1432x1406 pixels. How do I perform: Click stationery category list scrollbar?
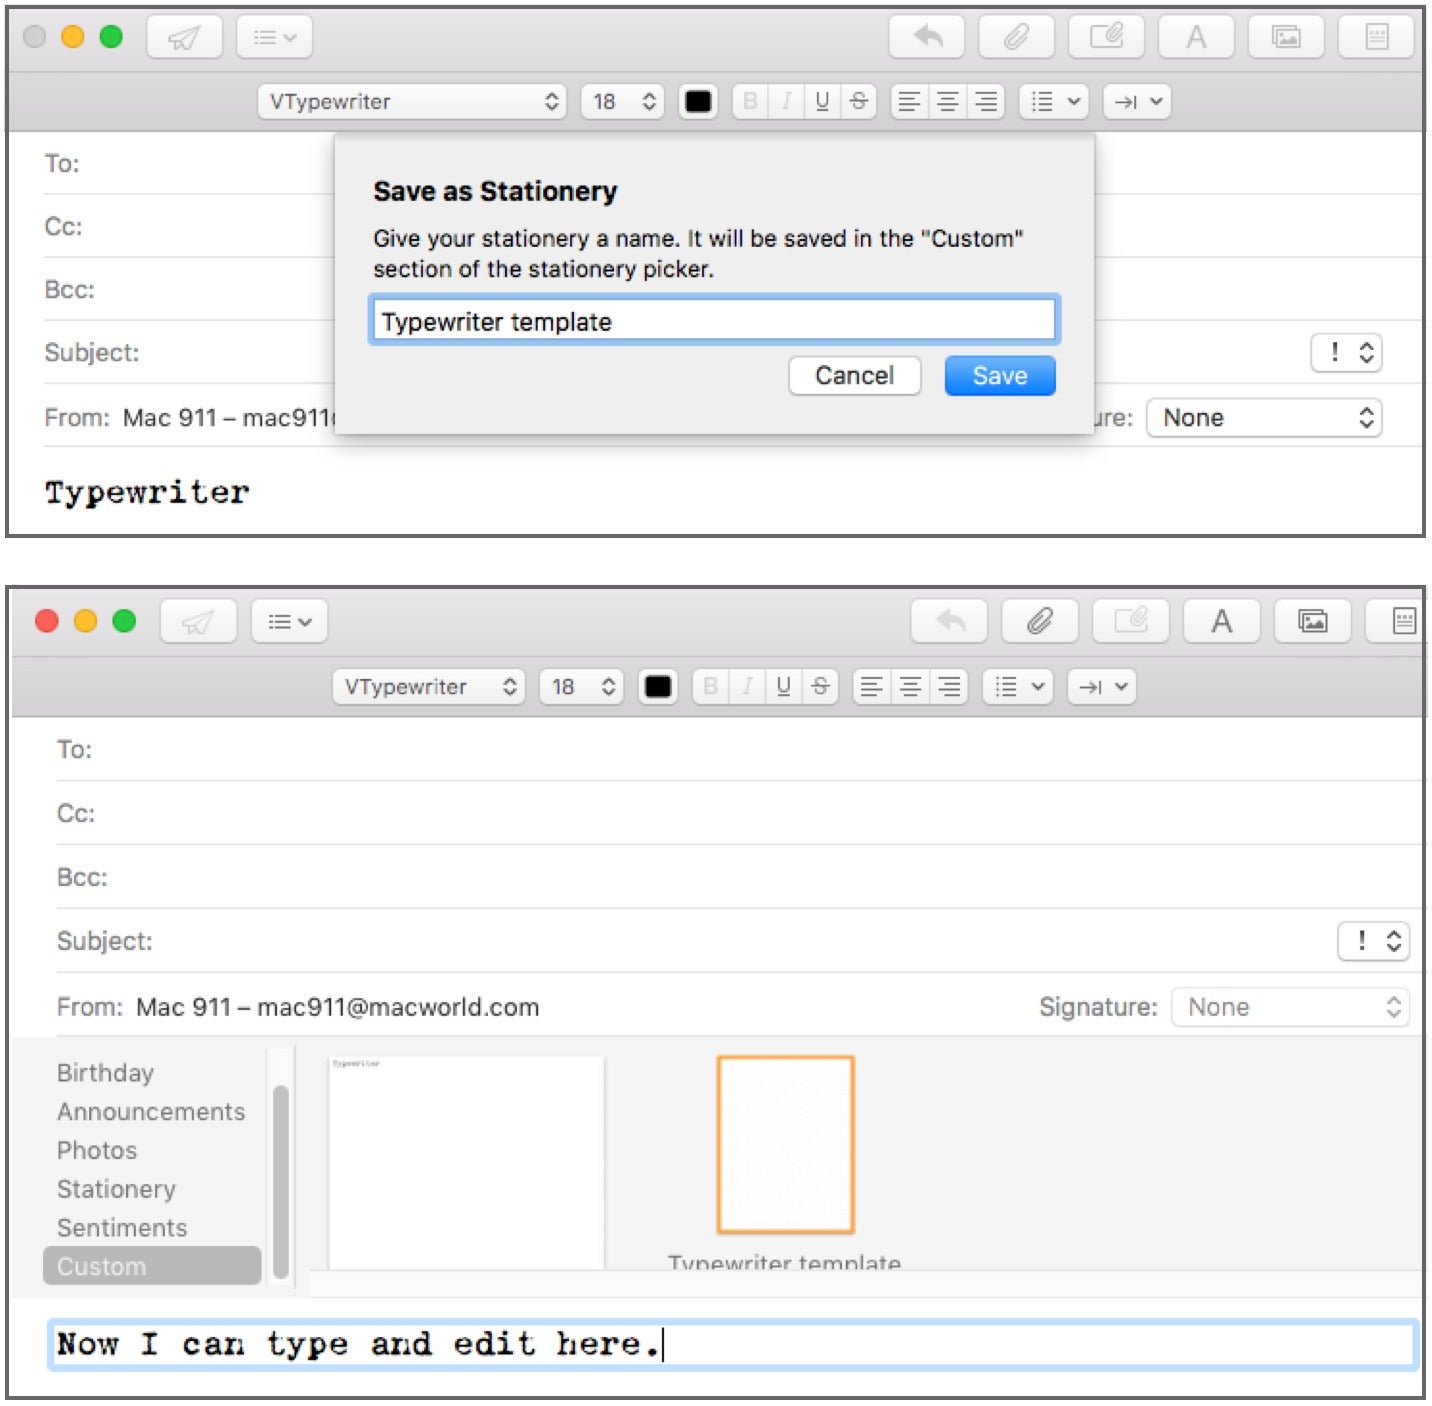tap(281, 1181)
